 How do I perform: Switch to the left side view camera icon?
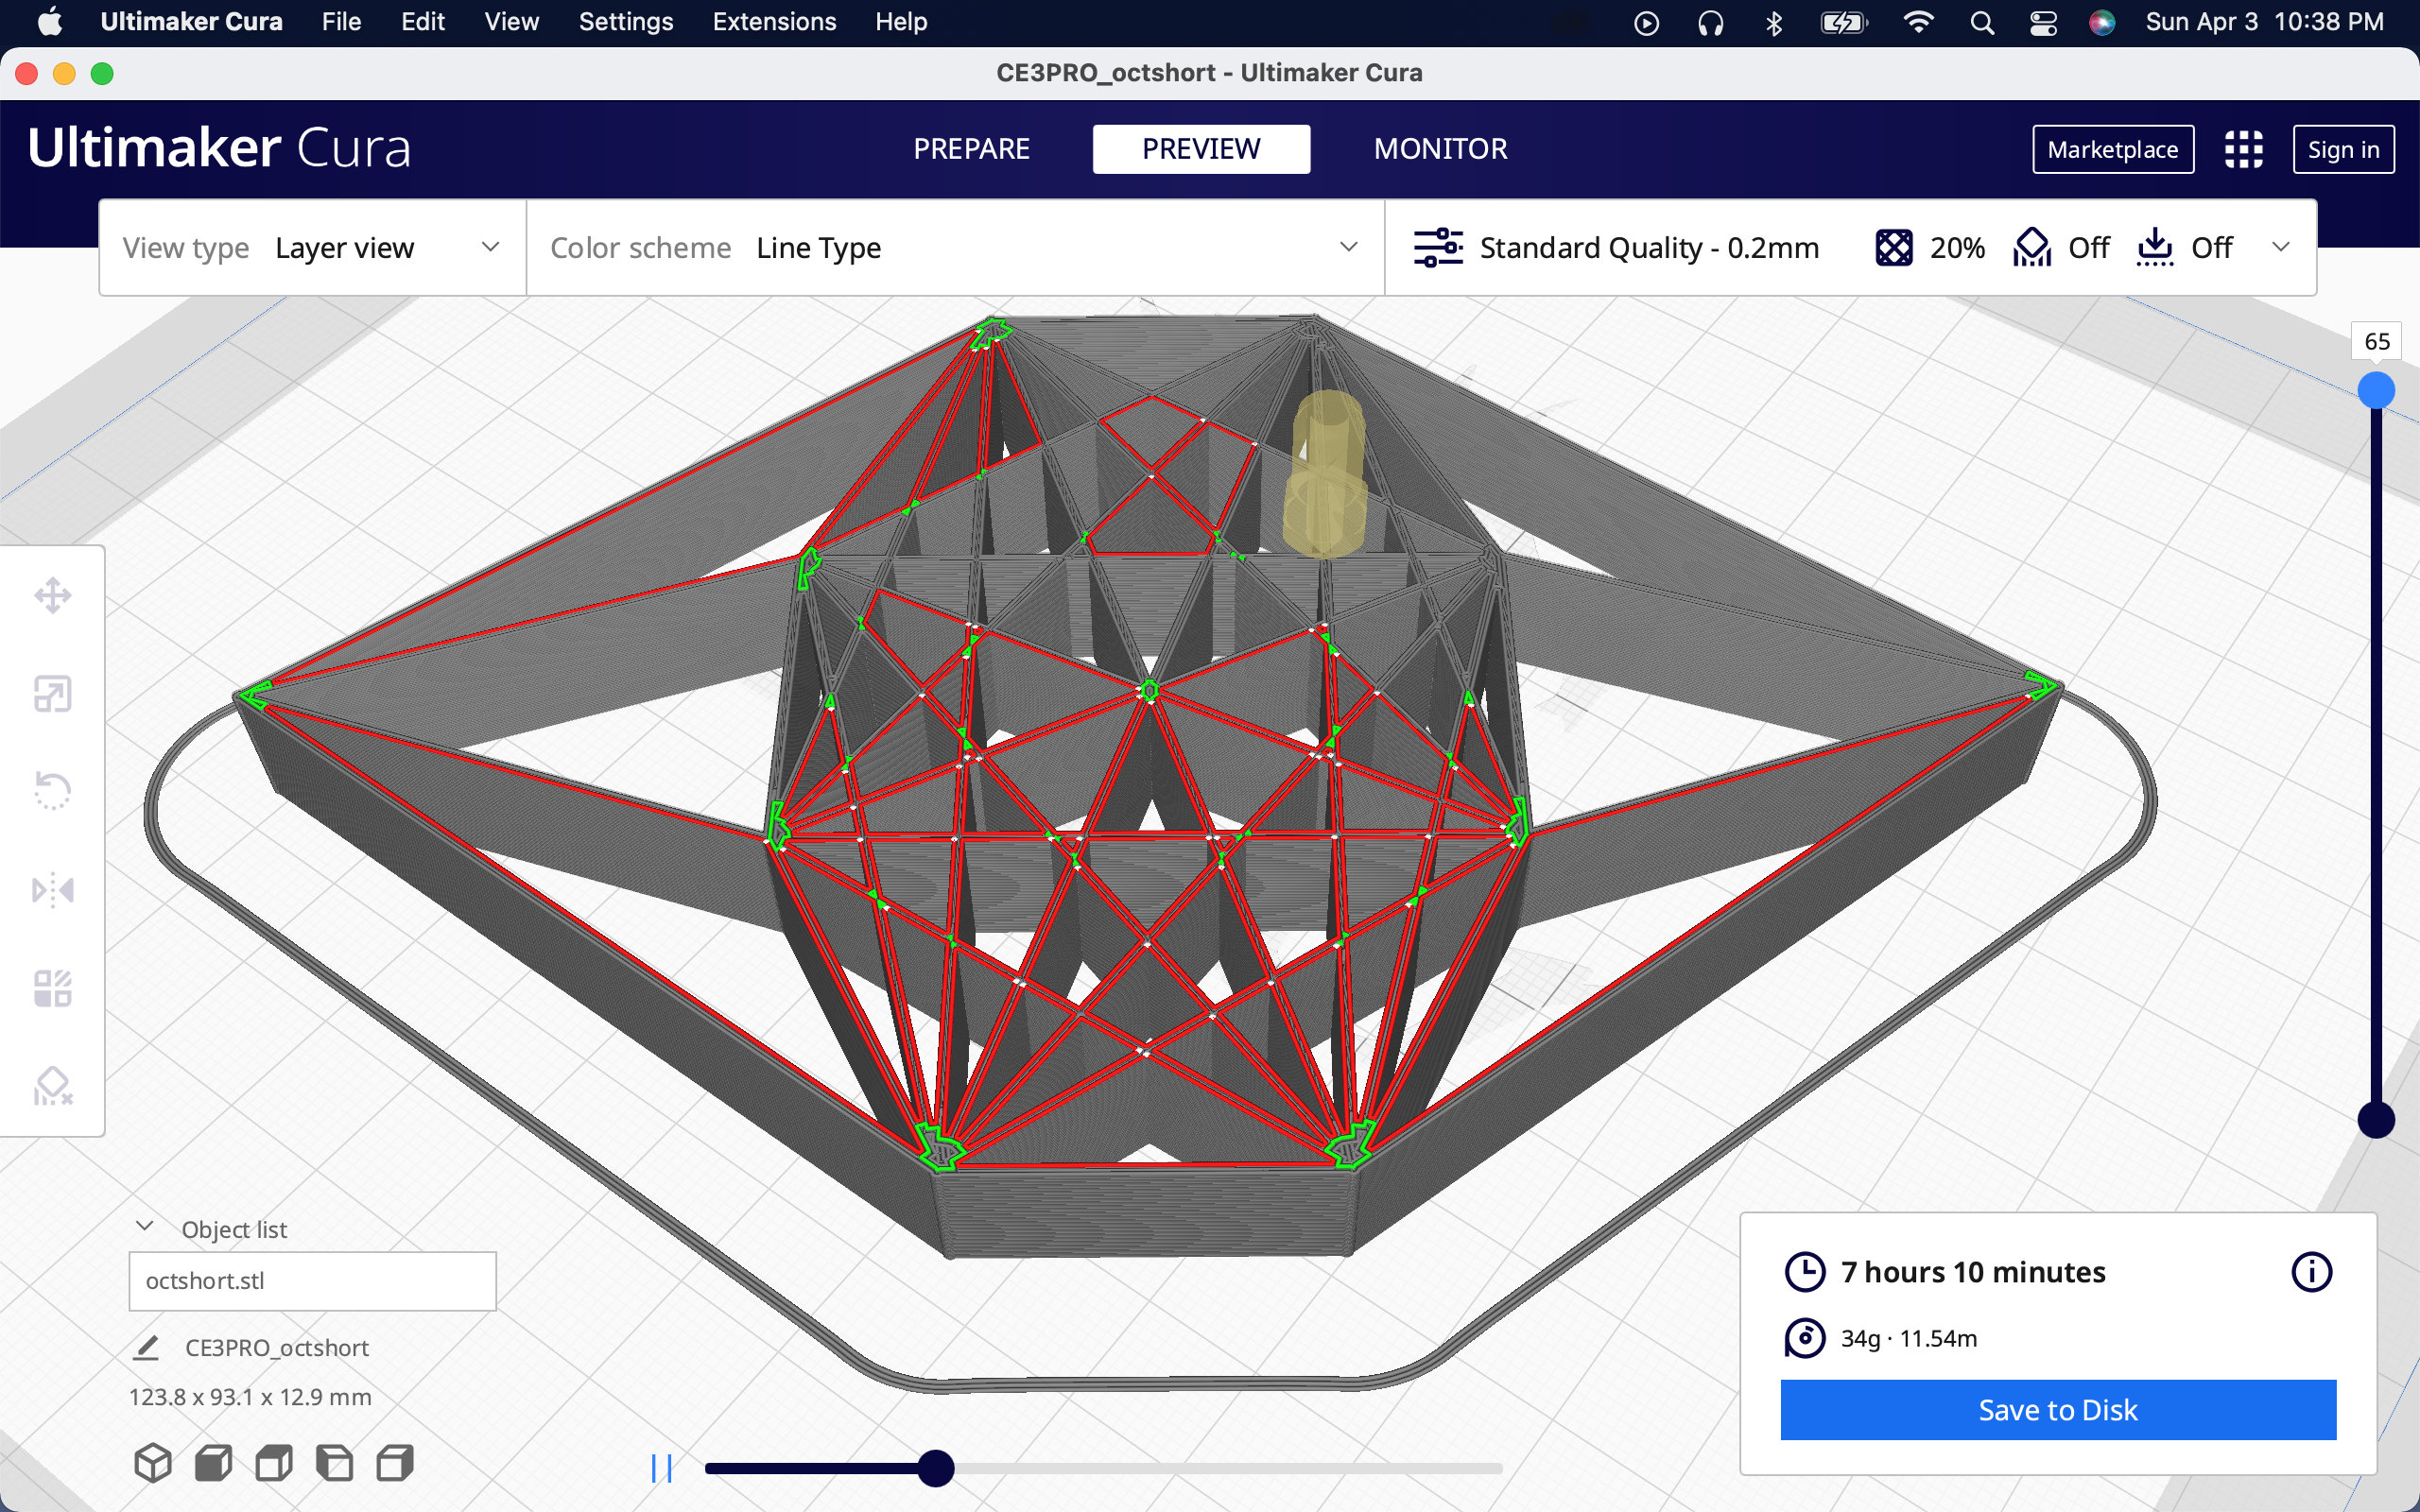click(334, 1463)
